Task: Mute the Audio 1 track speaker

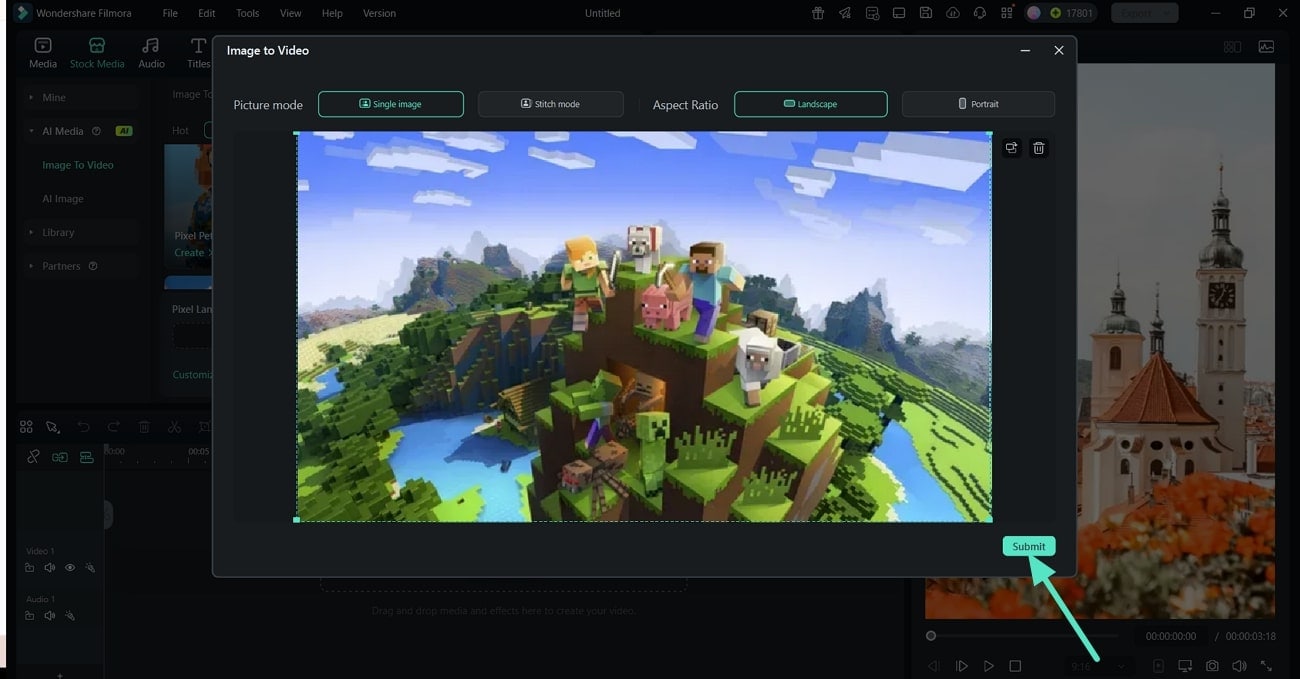Action: point(50,616)
